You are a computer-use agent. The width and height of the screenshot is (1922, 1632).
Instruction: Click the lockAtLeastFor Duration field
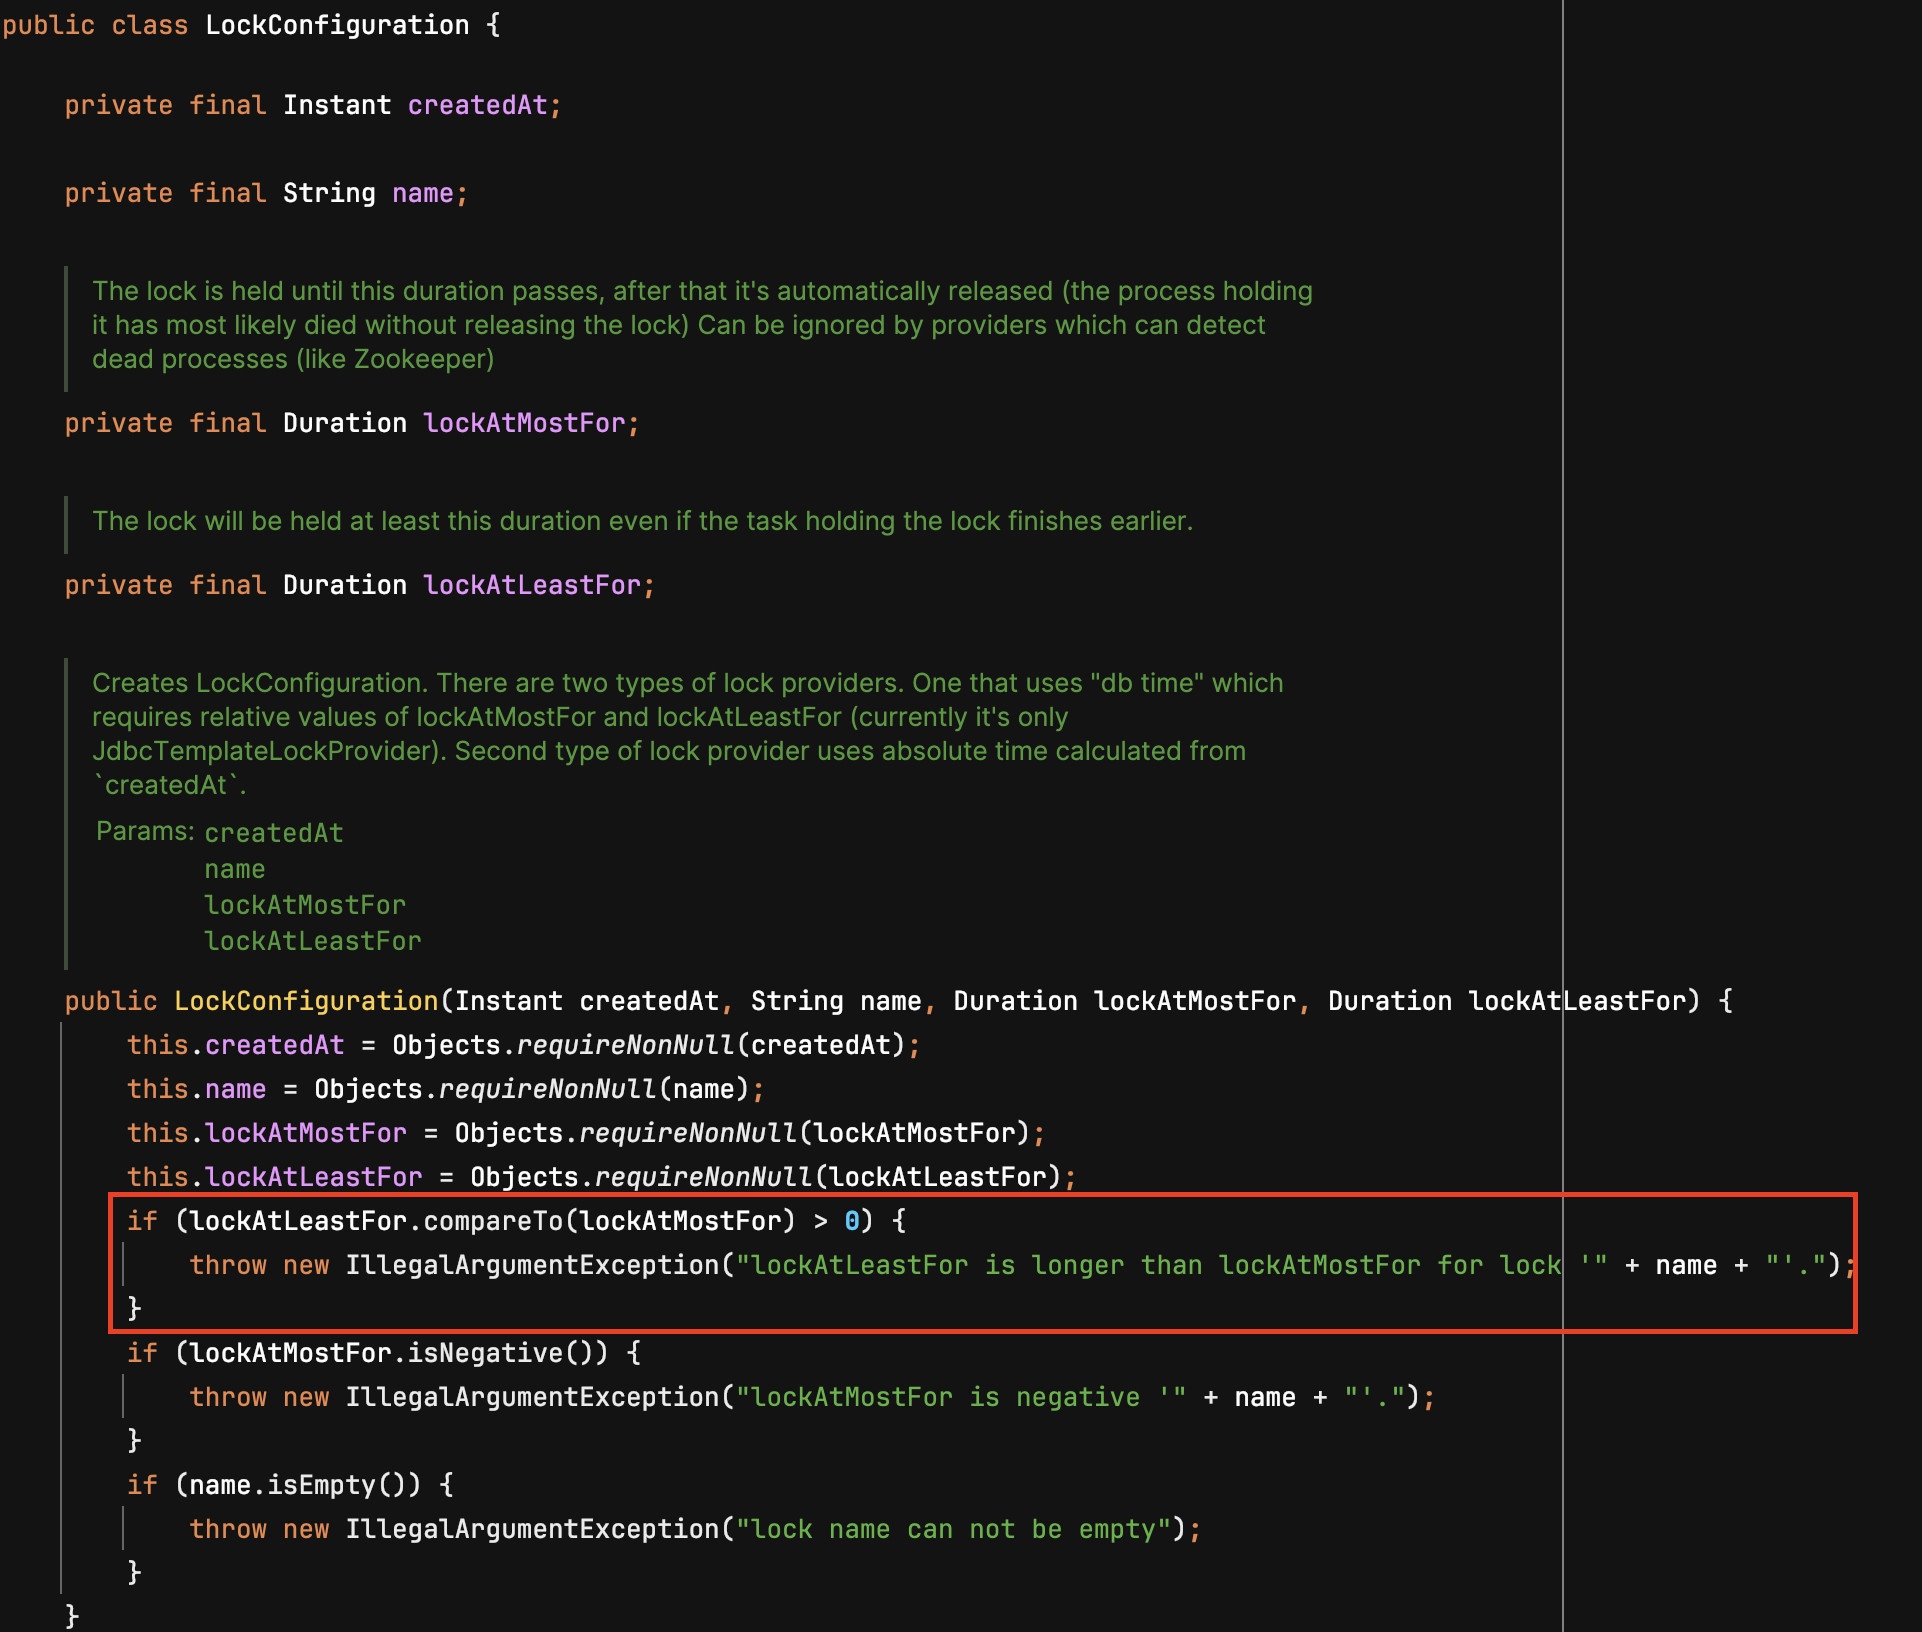tap(532, 585)
